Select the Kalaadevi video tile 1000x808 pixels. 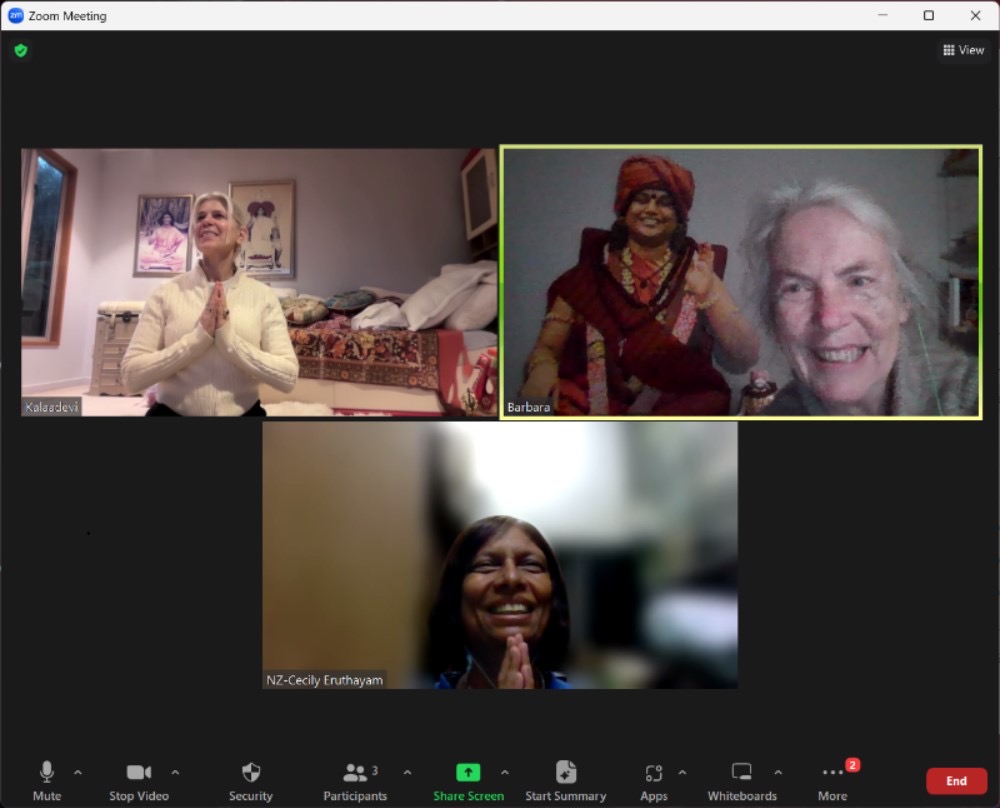coord(259,282)
